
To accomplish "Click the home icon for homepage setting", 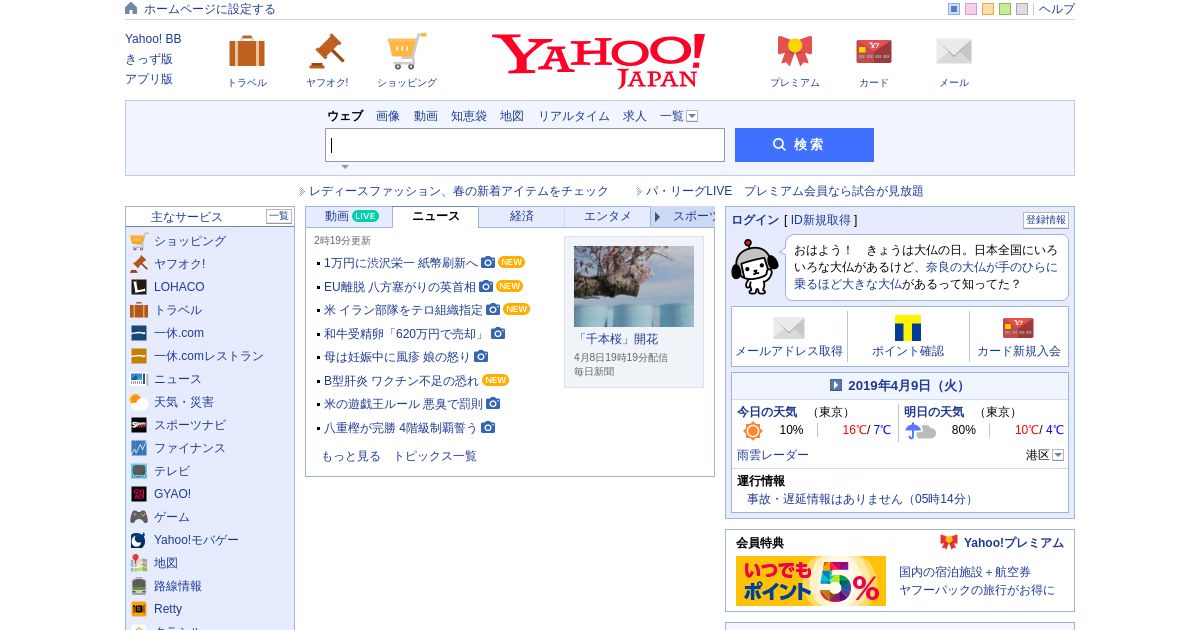I will click(131, 8).
